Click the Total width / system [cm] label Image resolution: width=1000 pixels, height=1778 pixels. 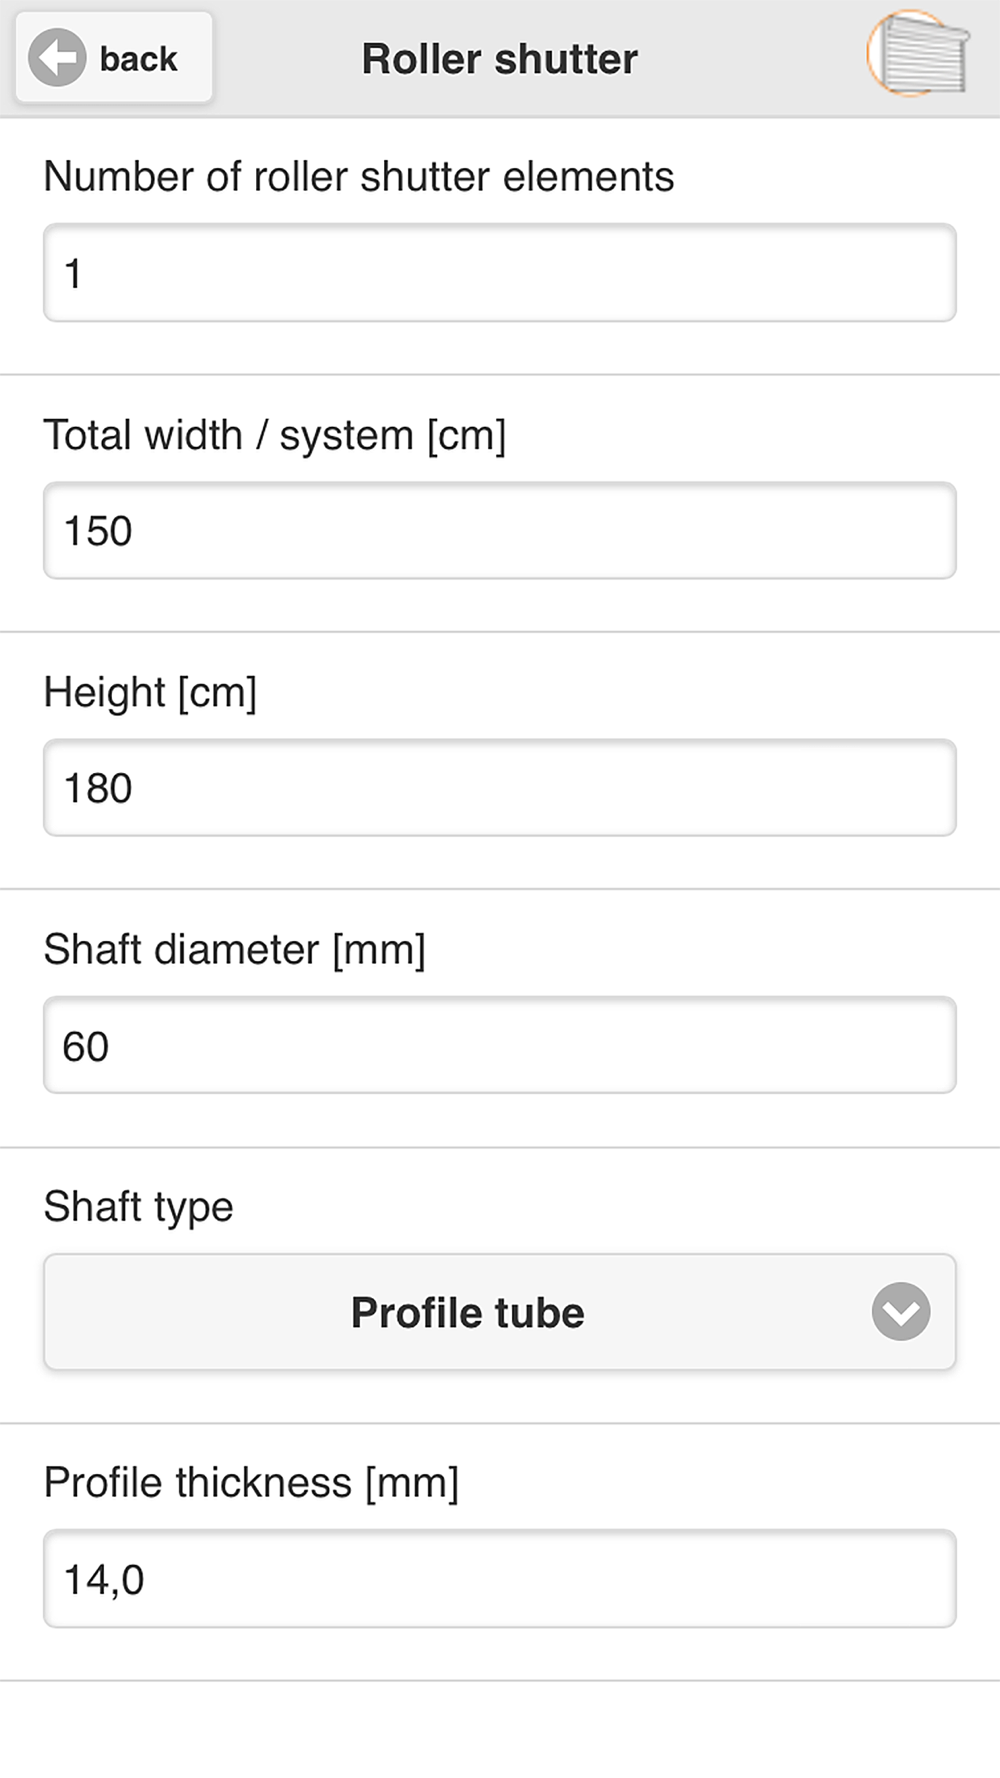[x=275, y=436]
